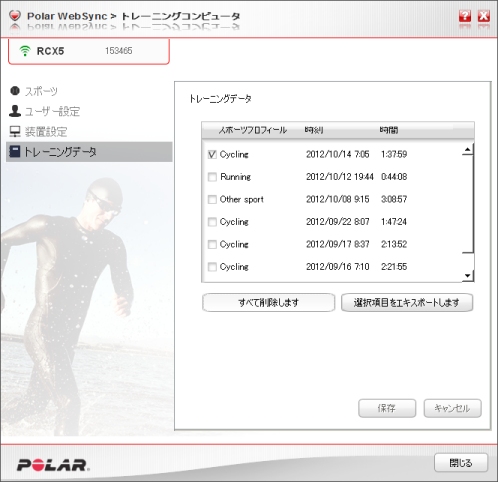Sort by 時間 duration column header
The height and width of the screenshot is (482, 498).
[389, 130]
